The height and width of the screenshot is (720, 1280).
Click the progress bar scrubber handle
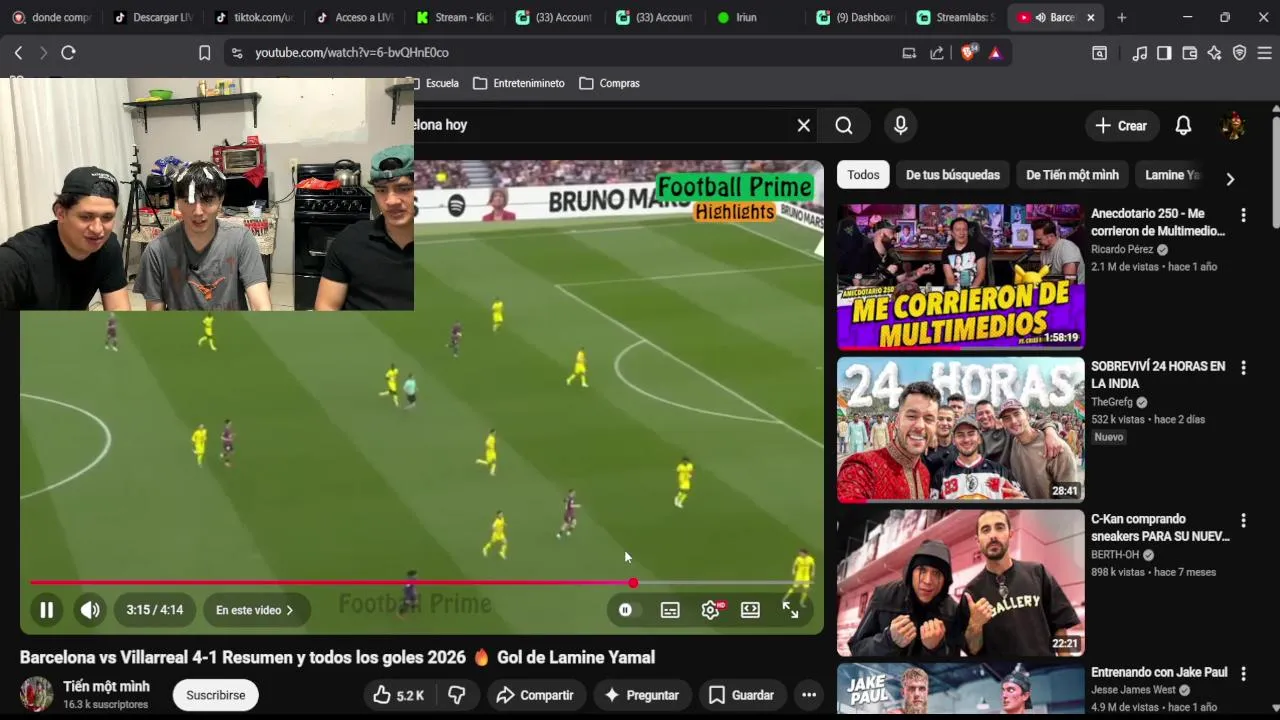(633, 582)
